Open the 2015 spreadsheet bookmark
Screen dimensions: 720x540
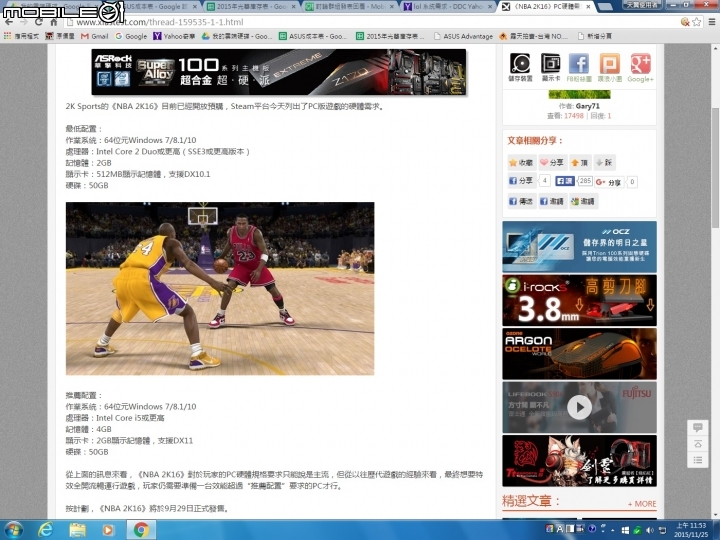391,36
